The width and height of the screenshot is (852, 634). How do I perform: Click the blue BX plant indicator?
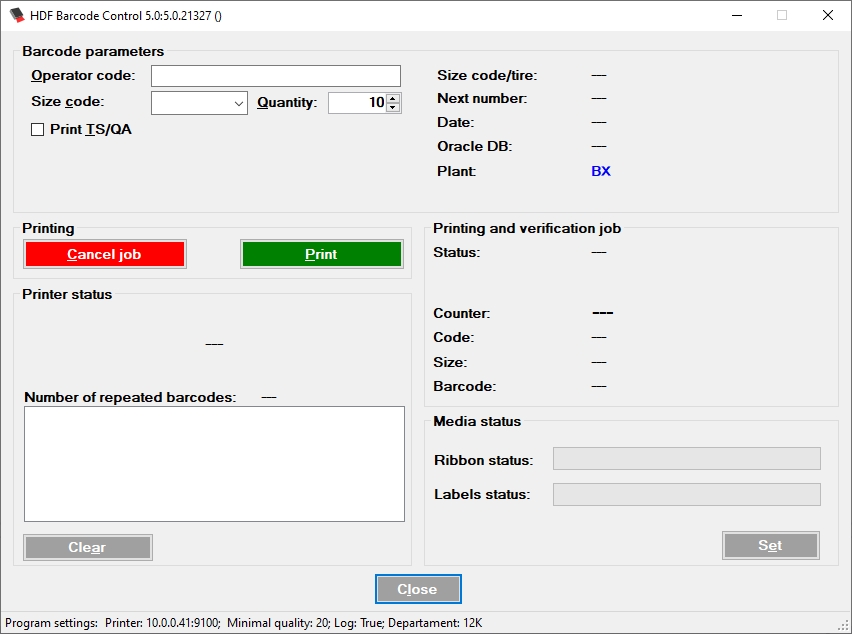600,171
